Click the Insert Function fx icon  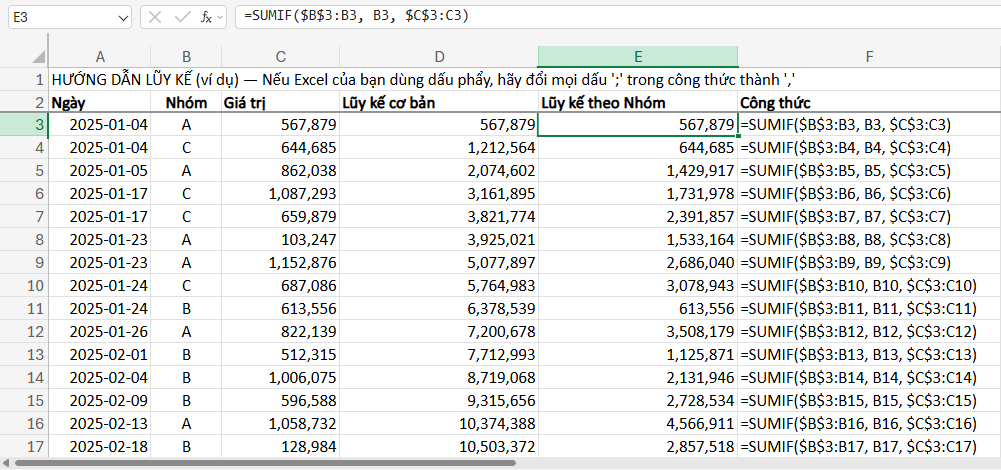(x=206, y=17)
